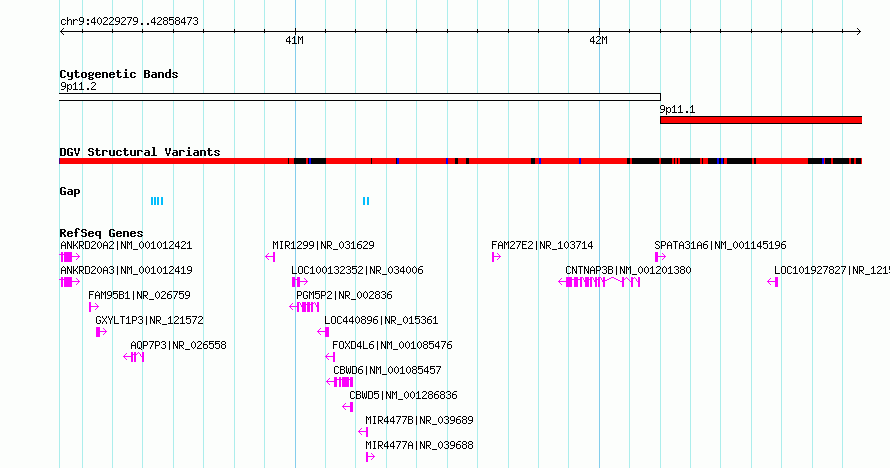890x468 pixels.
Task: Open the CBWD6|NM_001085457 label
Action: tap(387, 370)
